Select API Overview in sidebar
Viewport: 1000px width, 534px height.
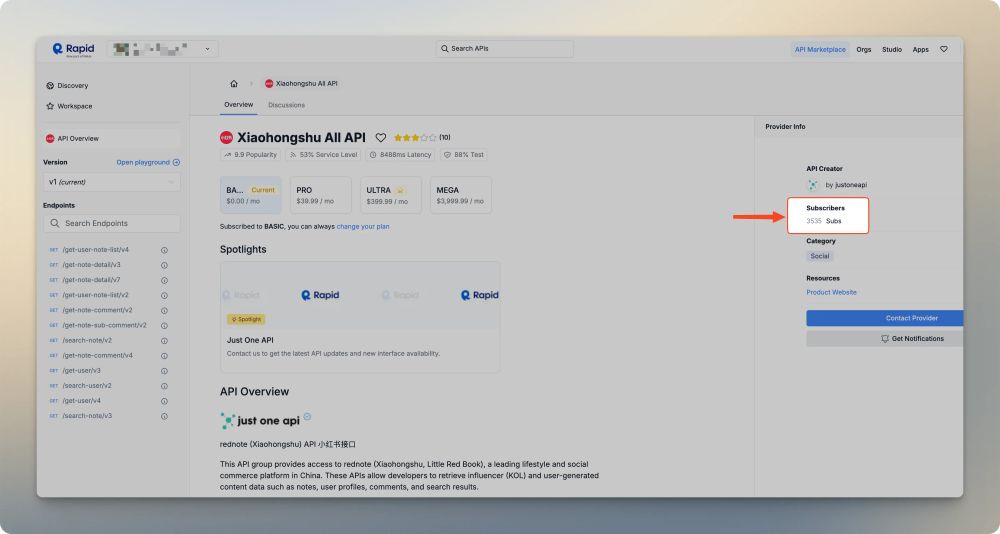click(112, 138)
